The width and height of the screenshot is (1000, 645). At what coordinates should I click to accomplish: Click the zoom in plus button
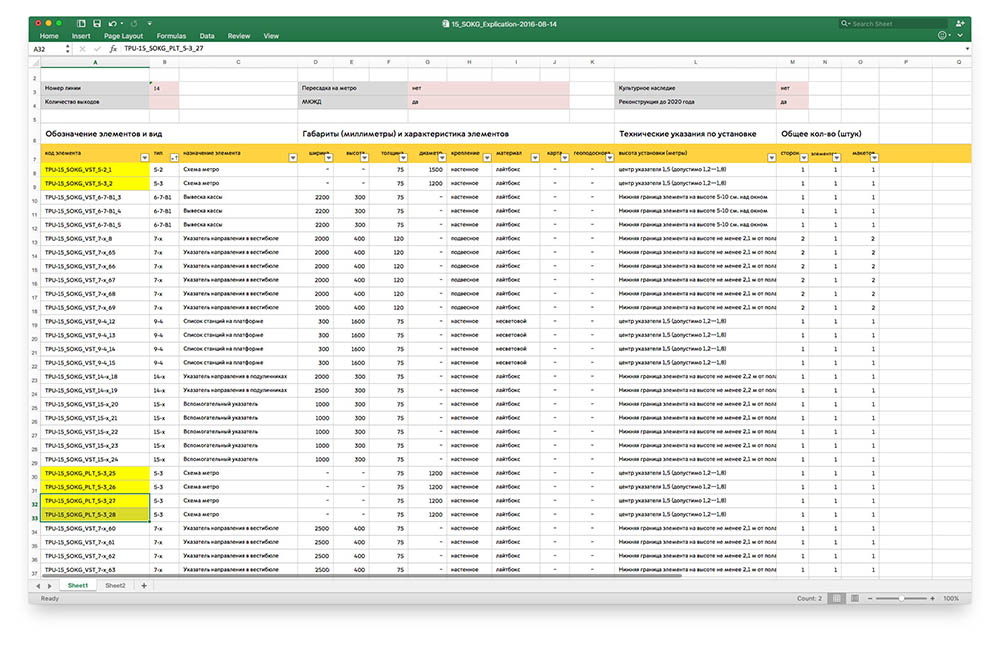click(934, 599)
